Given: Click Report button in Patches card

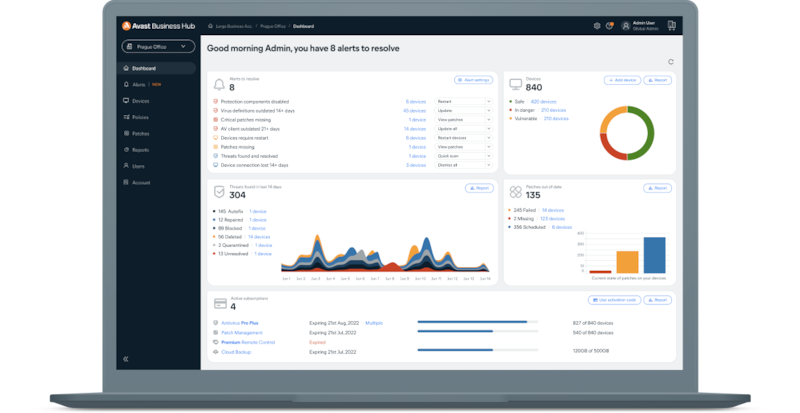Looking at the screenshot, I should pyautogui.click(x=657, y=188).
